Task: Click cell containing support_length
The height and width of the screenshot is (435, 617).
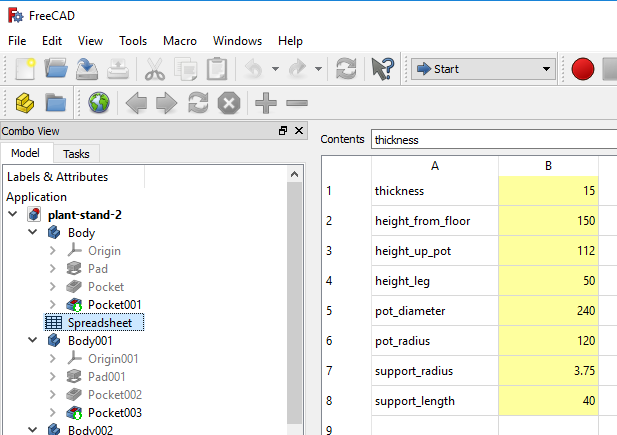Action: pos(435,401)
